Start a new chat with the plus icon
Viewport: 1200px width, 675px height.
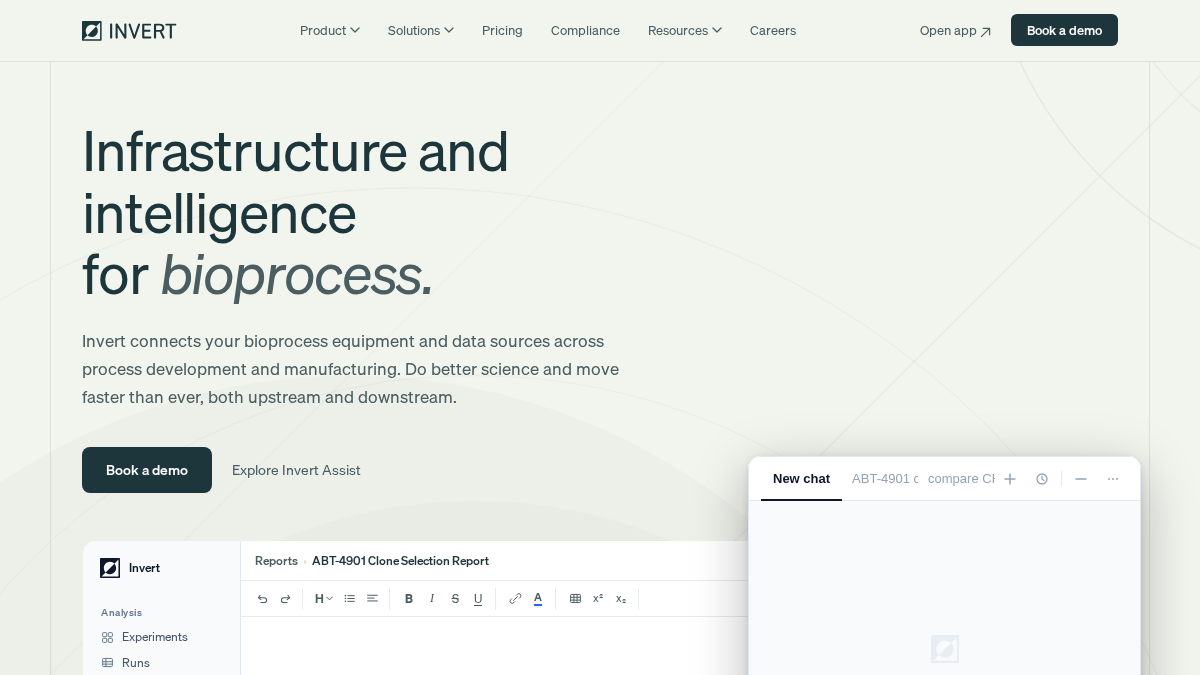1010,479
